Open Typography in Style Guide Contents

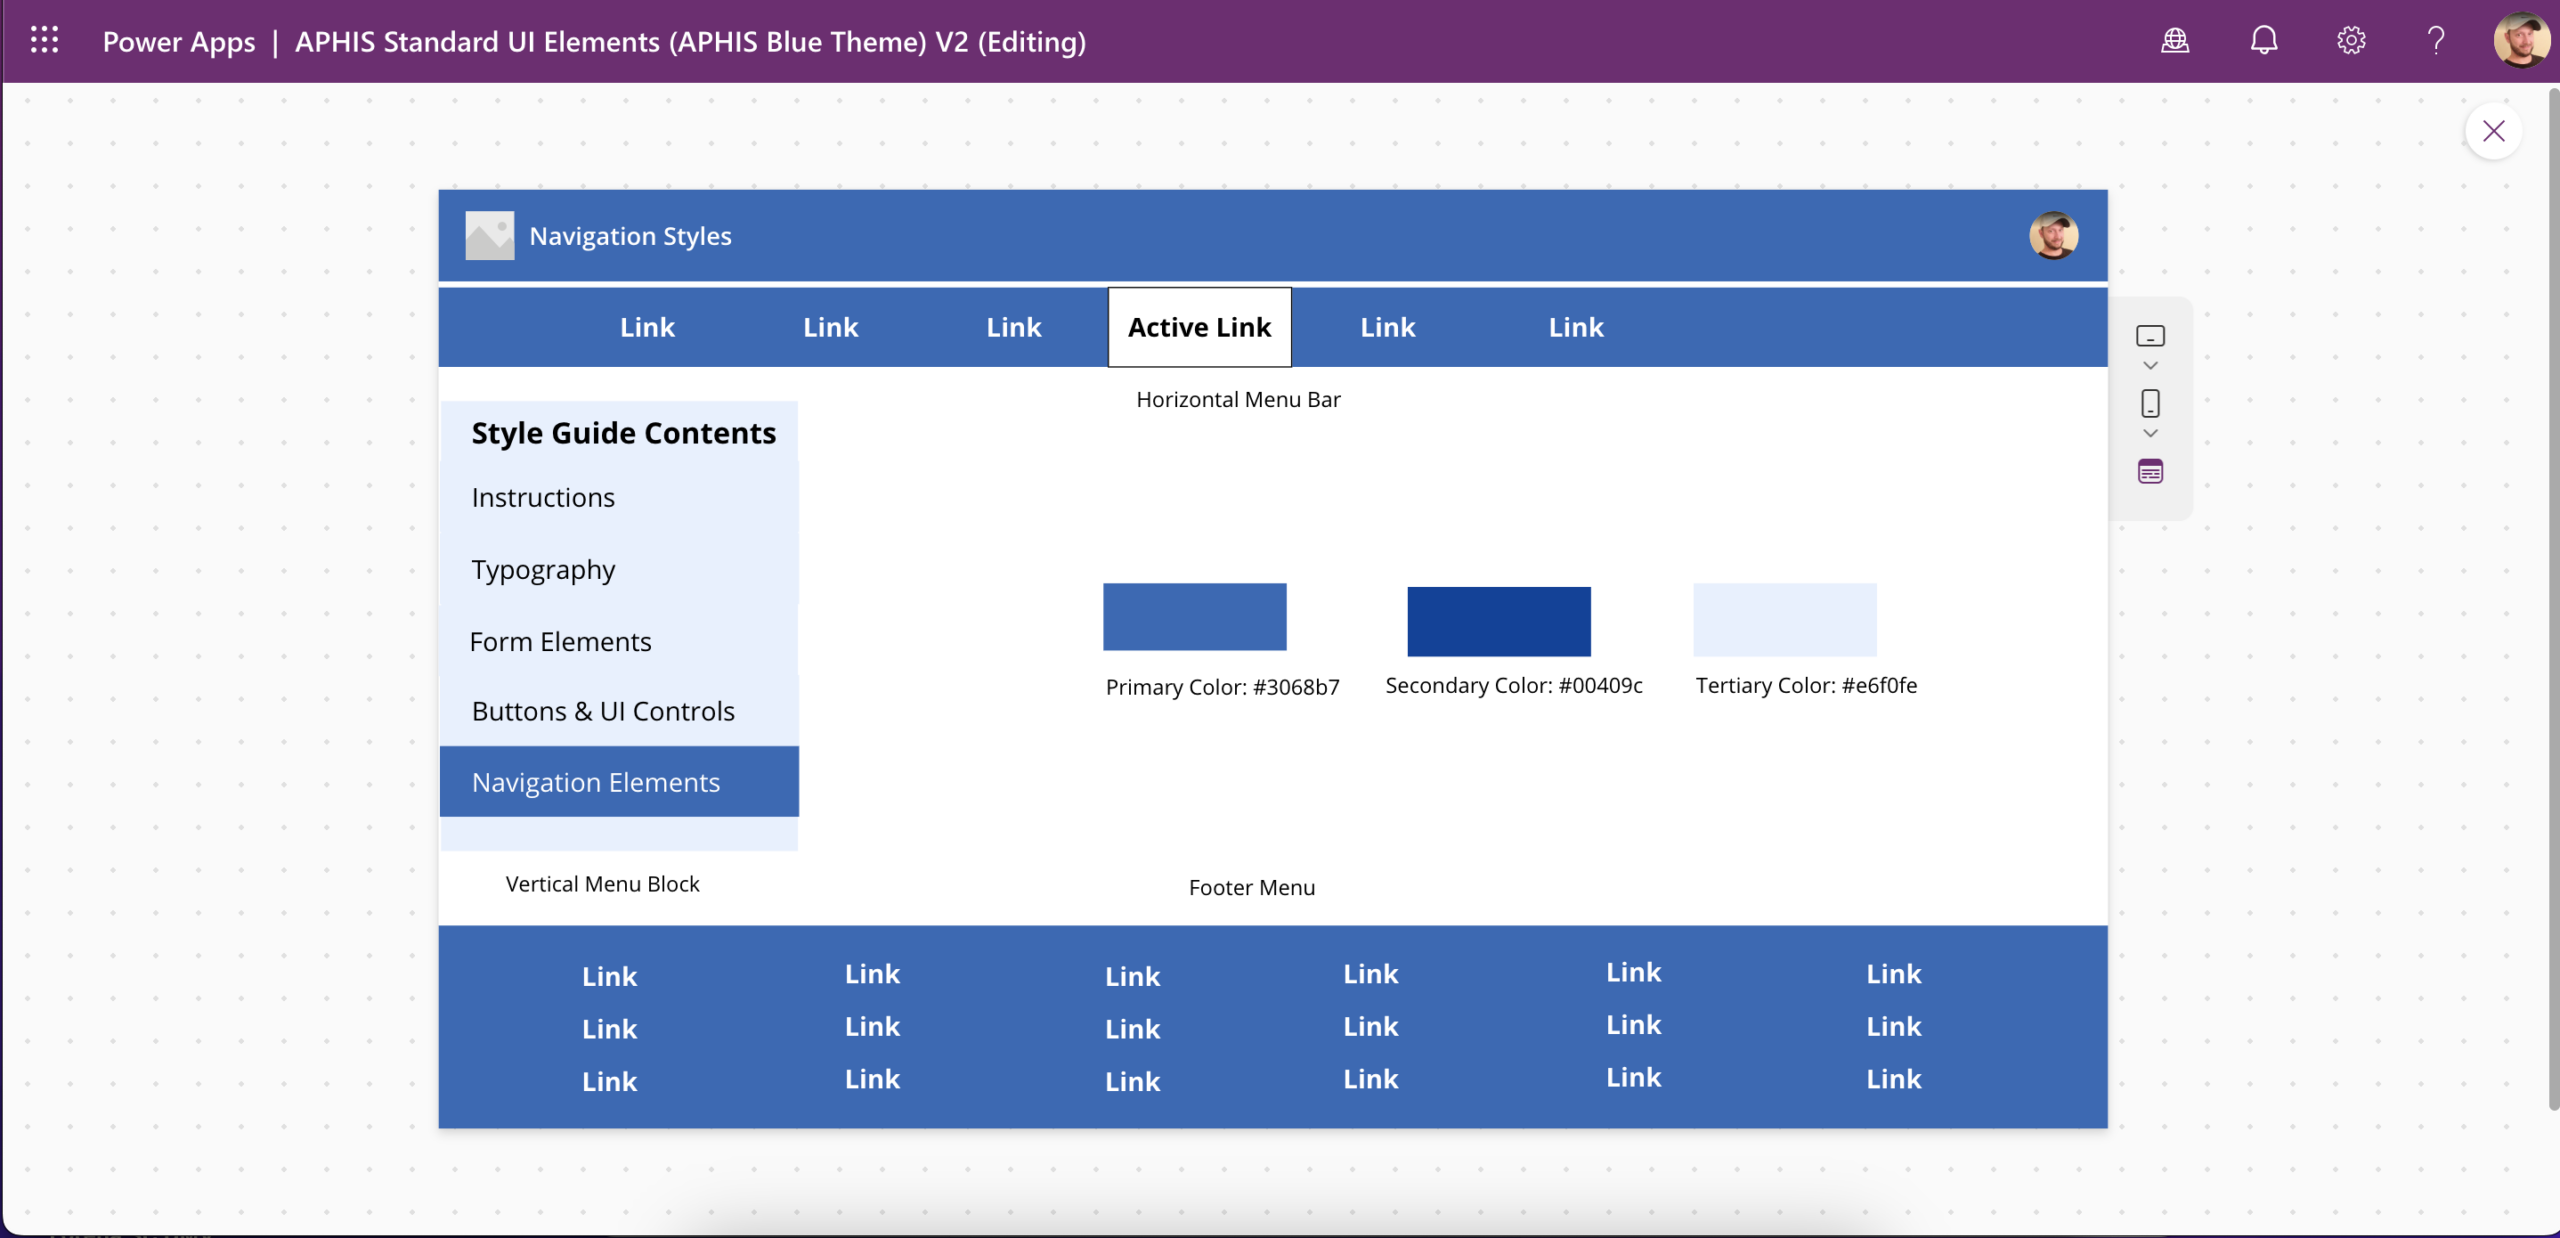pyautogui.click(x=543, y=570)
